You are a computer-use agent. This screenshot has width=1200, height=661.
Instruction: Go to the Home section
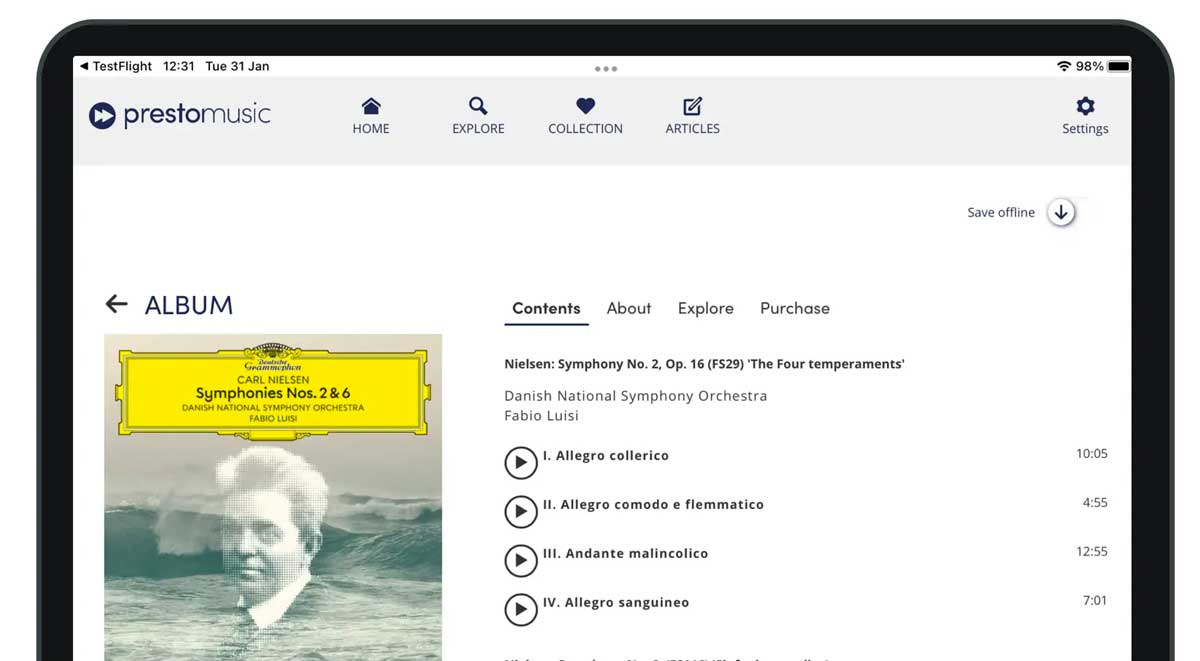tap(371, 116)
